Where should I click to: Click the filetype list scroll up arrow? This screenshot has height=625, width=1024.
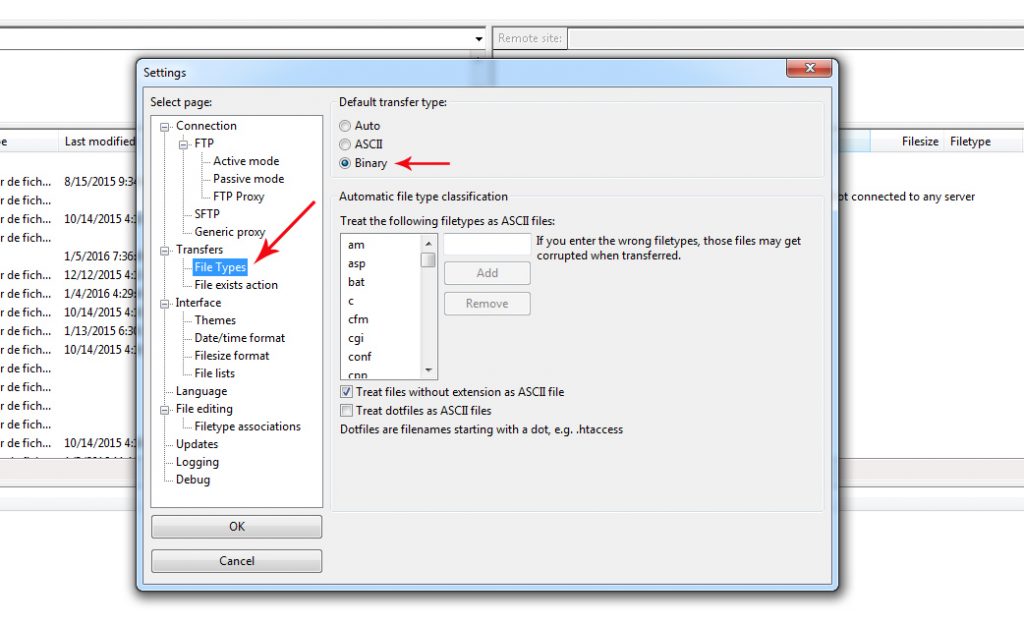[x=428, y=243]
